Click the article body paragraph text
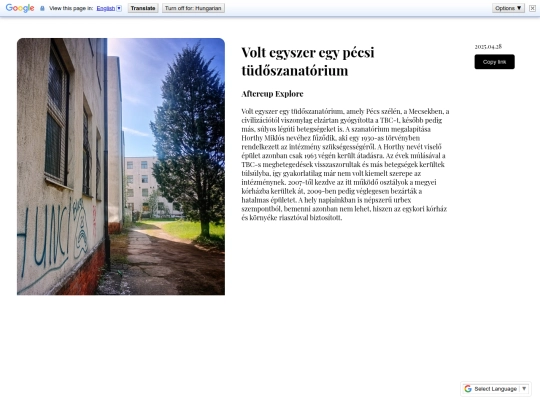 coord(345,164)
